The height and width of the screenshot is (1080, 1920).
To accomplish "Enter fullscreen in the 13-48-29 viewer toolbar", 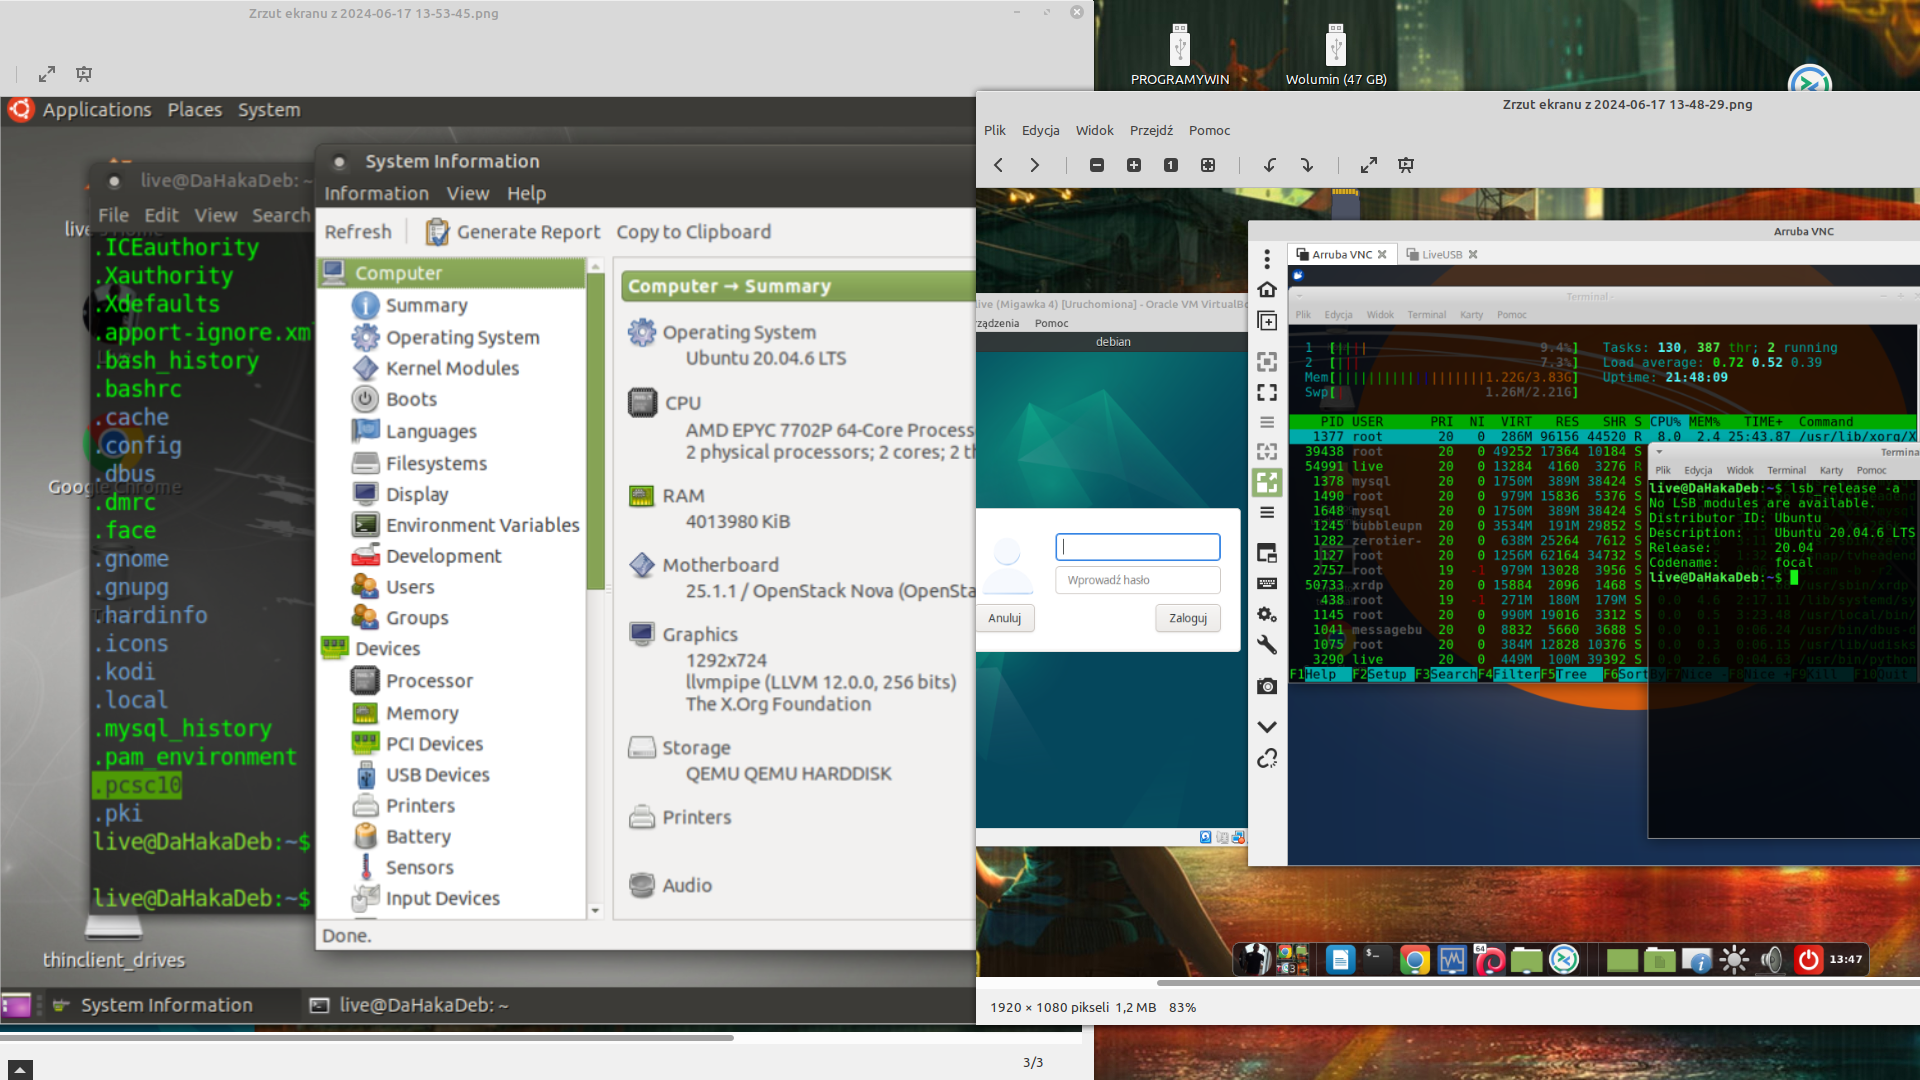I will [1369, 165].
